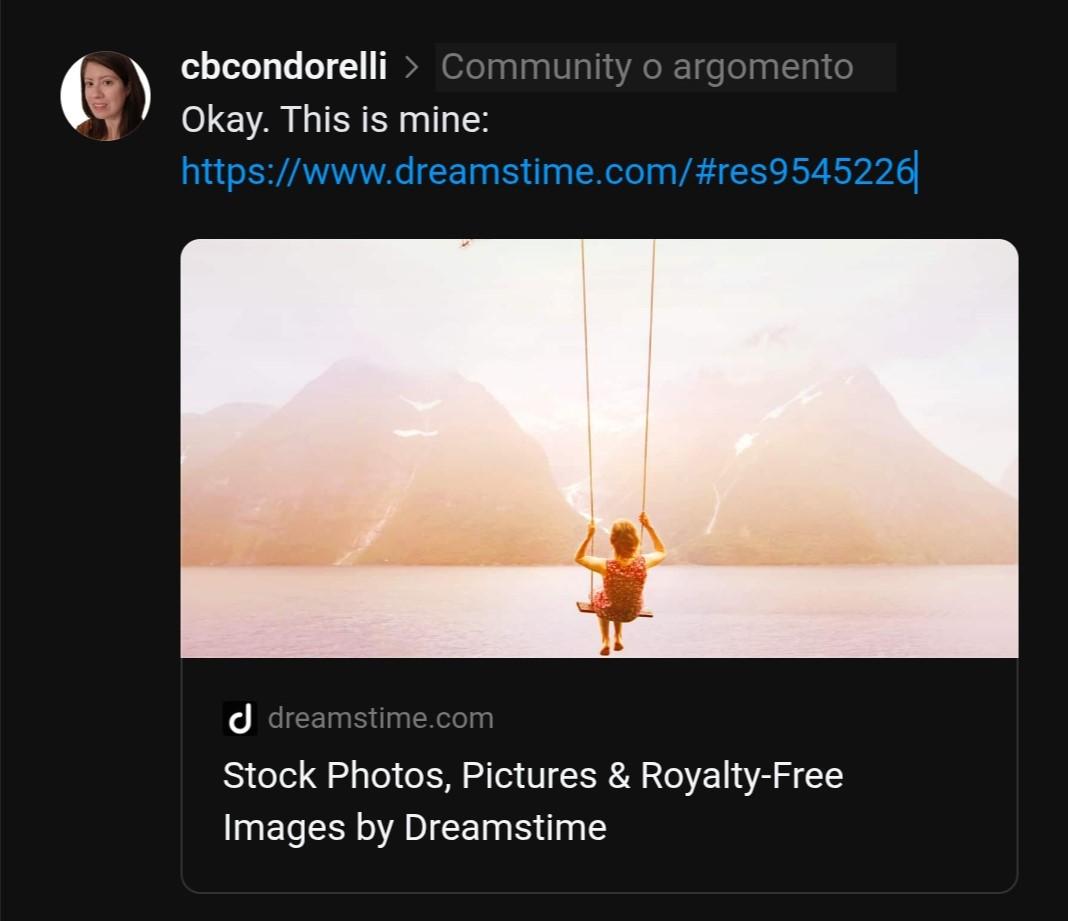Image resolution: width=1068 pixels, height=921 pixels.
Task: Click the right mountain in preview image
Action: tap(845, 470)
